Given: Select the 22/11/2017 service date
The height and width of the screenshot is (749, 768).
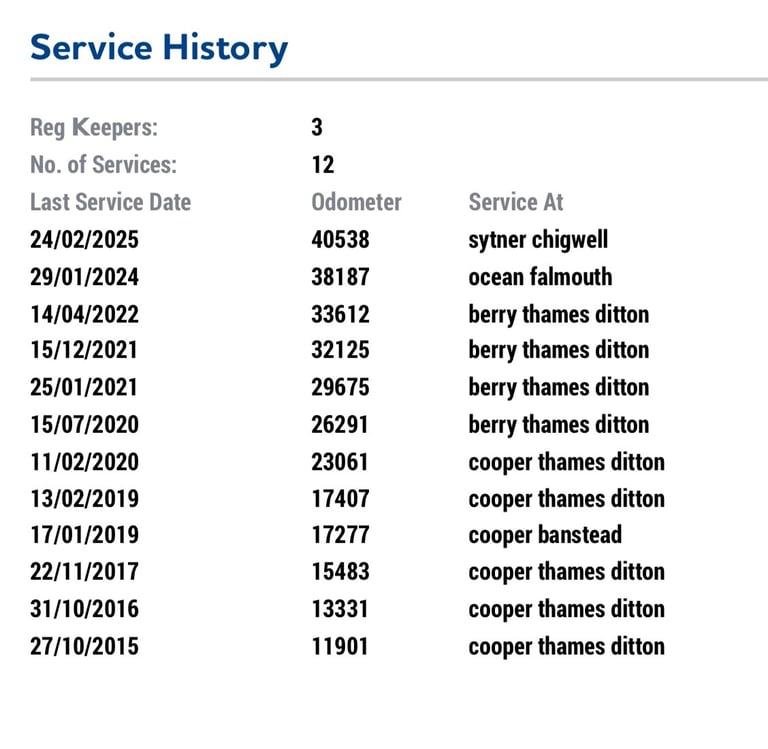Looking at the screenshot, I should click(85, 572).
